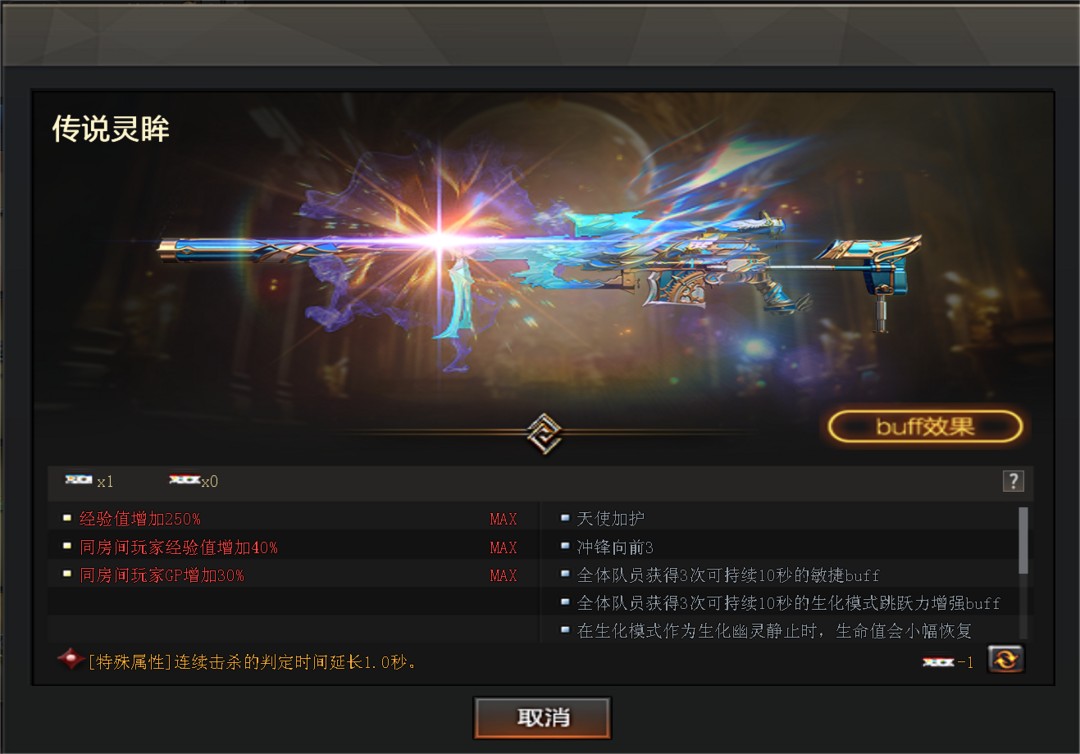Viewport: 1080px width, 754px height.
Task: Click the red ticket cost icon -1
Action: (x=938, y=662)
